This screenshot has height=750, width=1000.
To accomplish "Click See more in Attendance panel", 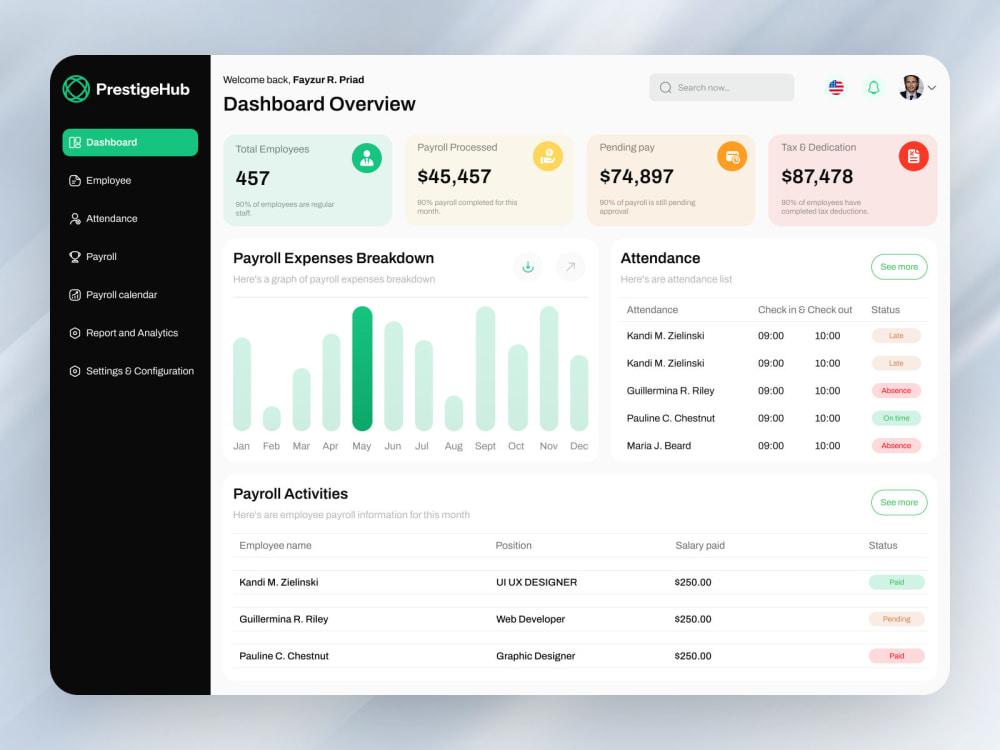I will tap(899, 267).
